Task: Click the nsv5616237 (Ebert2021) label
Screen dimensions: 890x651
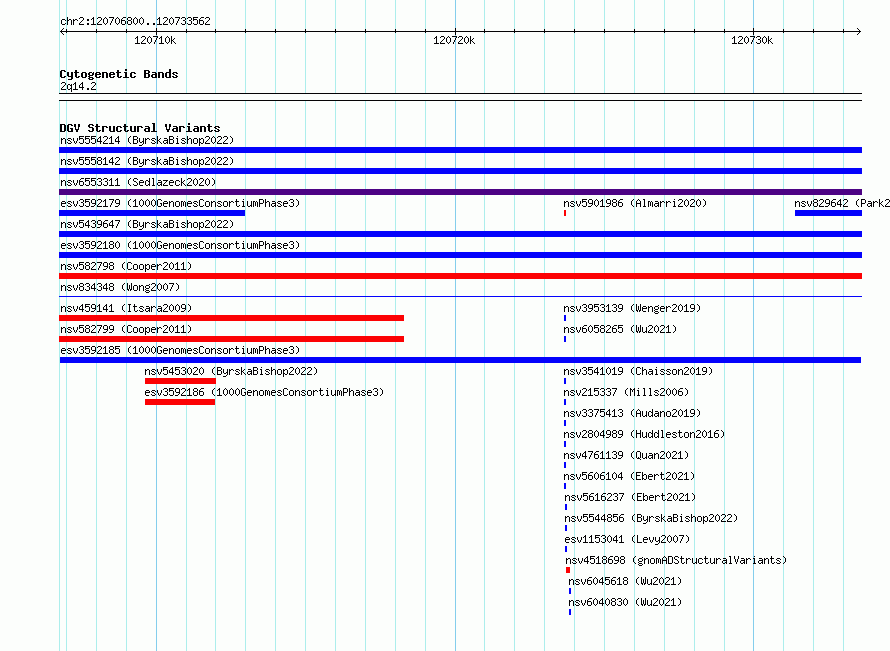Action: (630, 497)
